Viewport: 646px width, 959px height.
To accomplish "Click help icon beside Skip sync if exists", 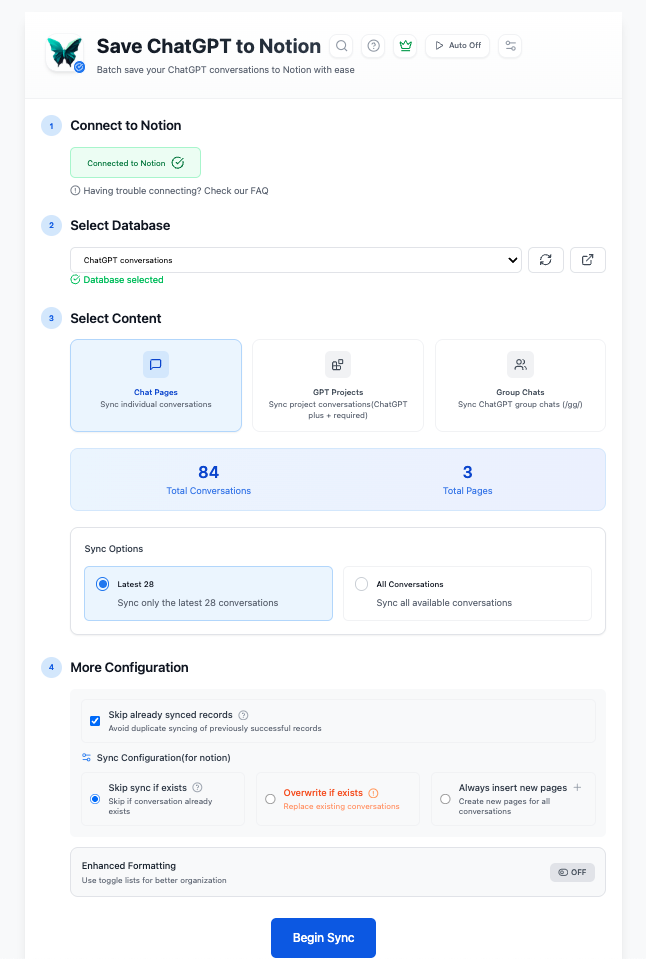I will tap(197, 788).
